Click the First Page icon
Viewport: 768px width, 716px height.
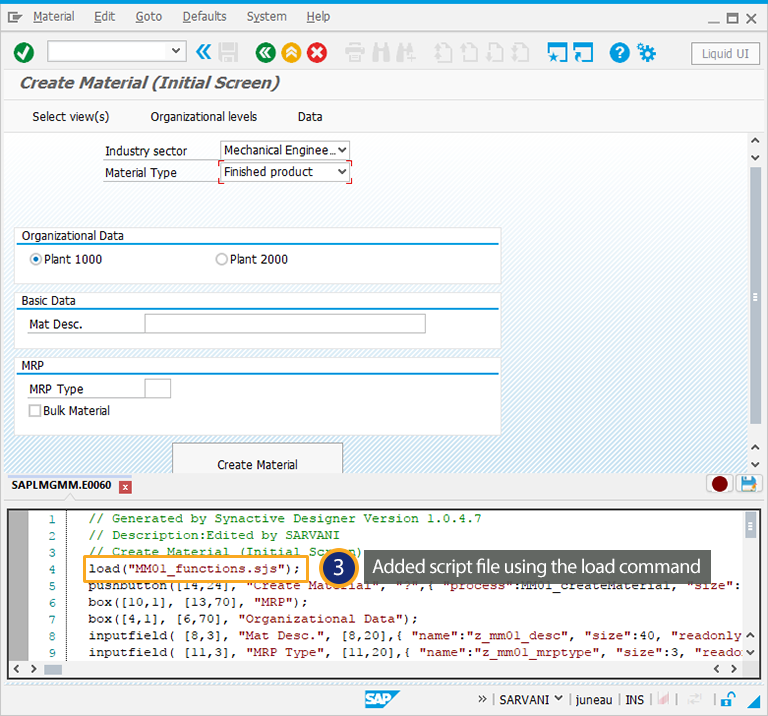[443, 52]
